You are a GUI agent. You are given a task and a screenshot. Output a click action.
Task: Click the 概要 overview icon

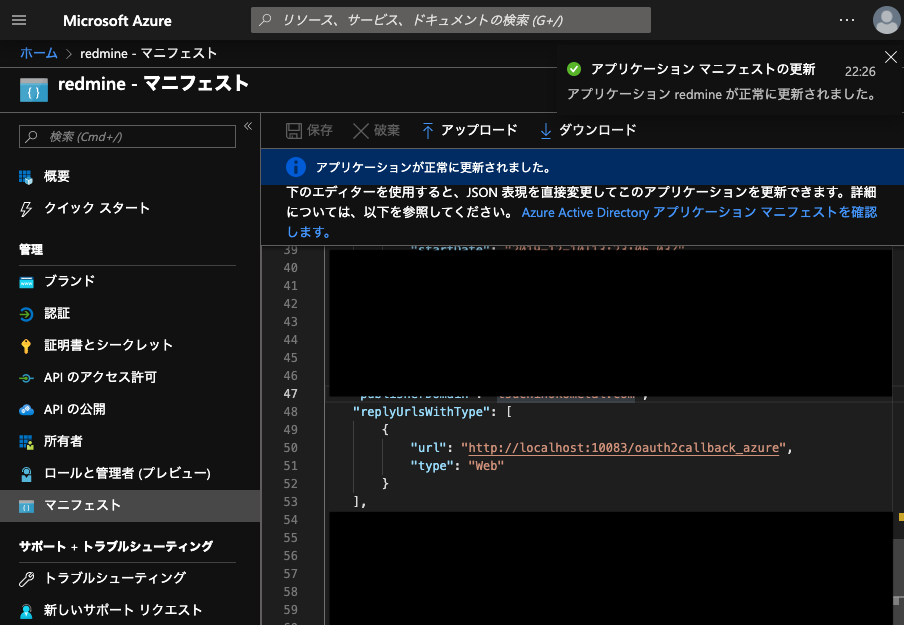point(26,177)
